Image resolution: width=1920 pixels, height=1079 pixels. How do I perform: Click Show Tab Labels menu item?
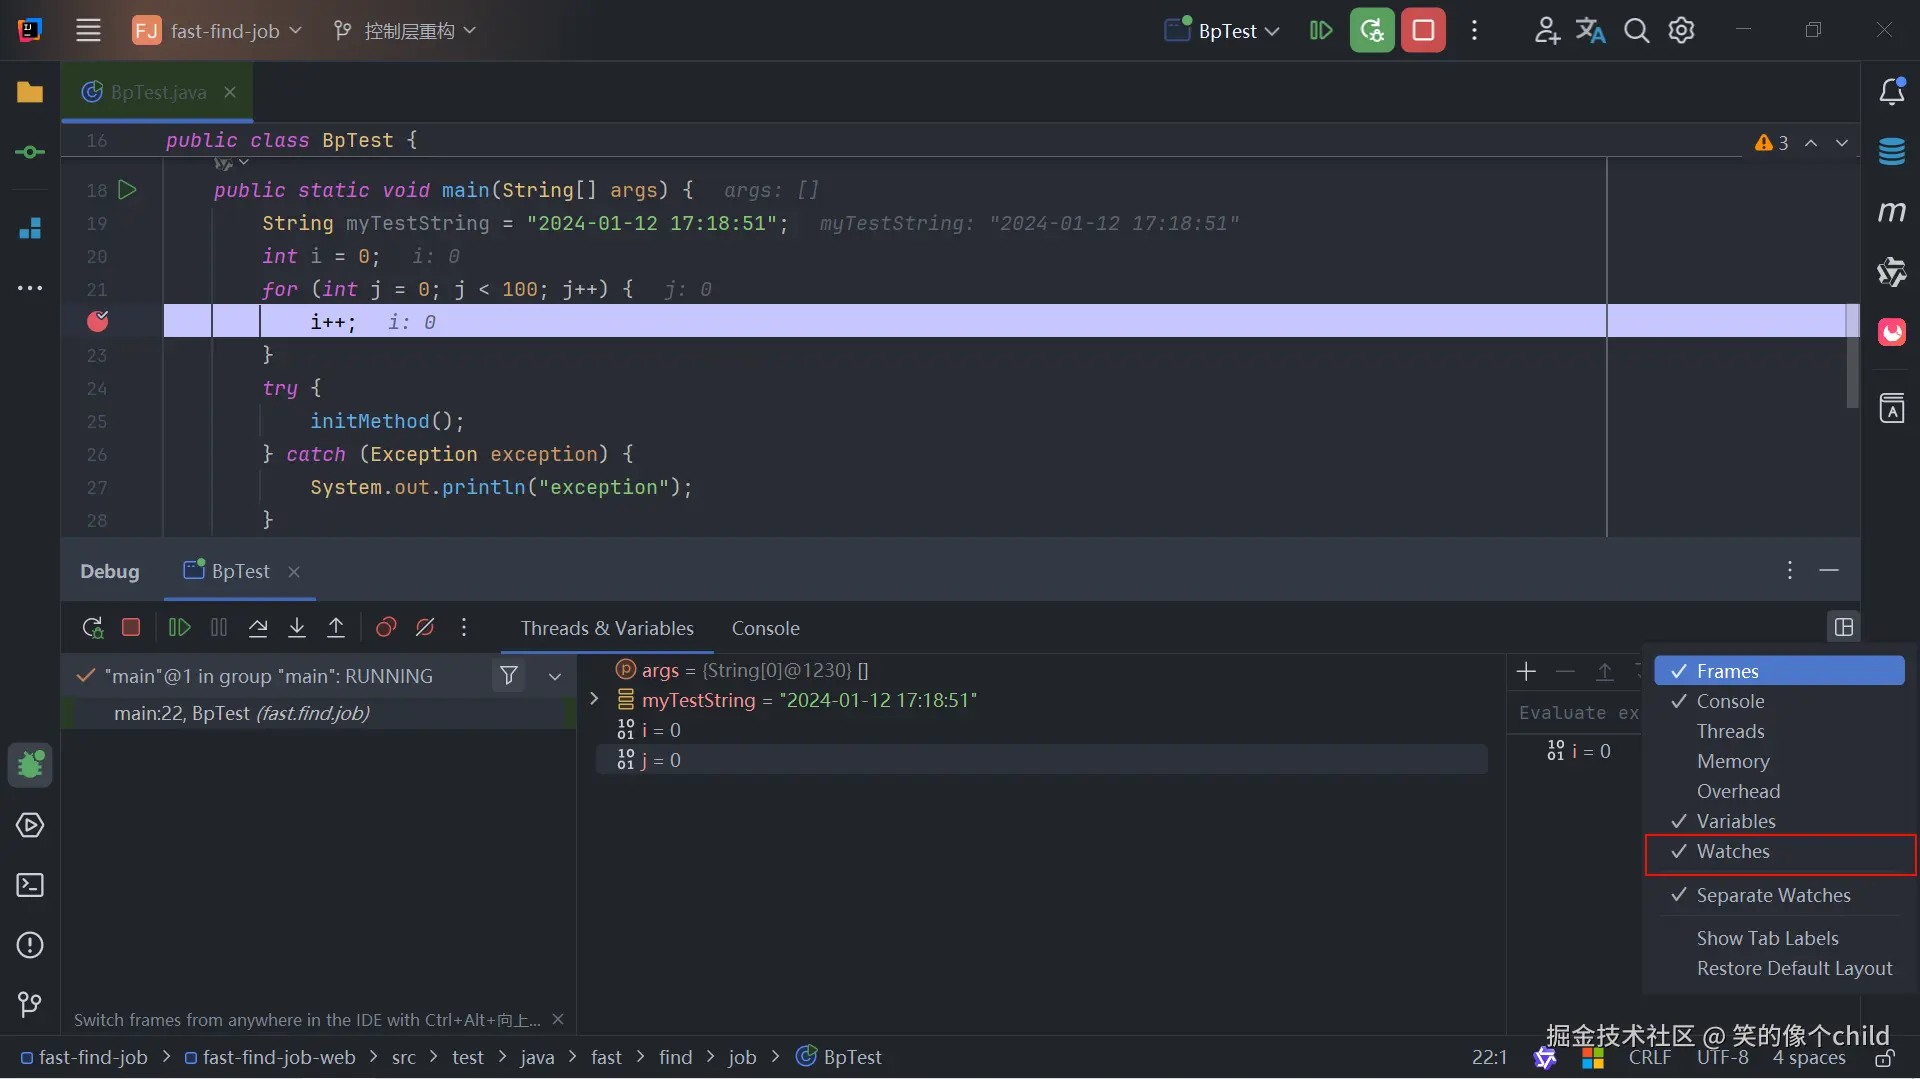1779,938
